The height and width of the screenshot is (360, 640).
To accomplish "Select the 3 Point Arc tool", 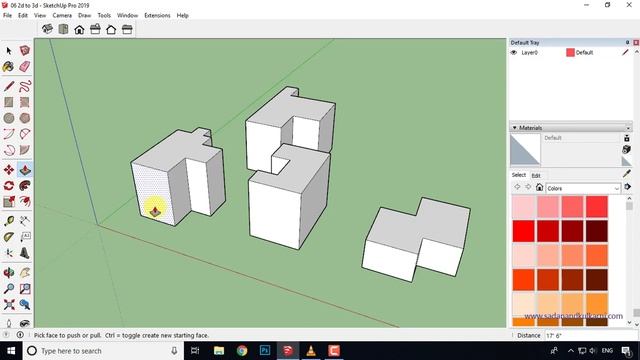I will pos(9,150).
